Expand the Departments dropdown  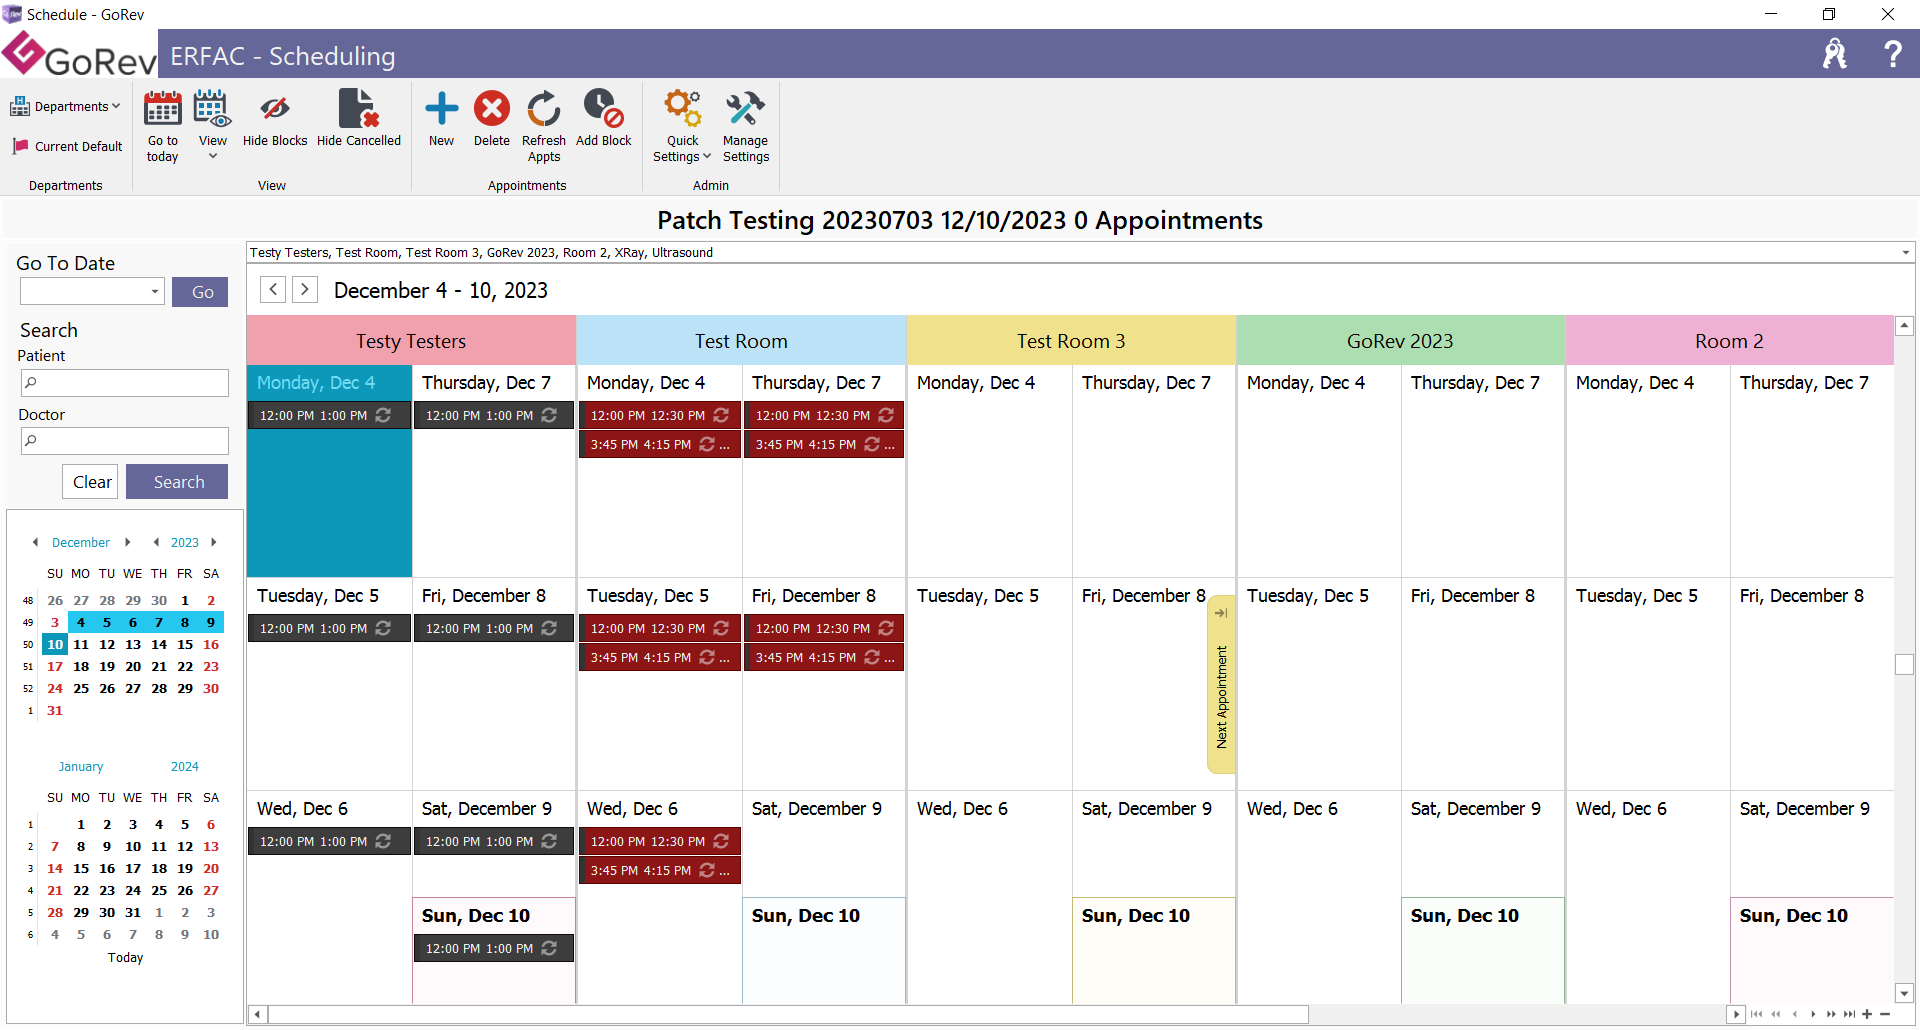(x=66, y=106)
